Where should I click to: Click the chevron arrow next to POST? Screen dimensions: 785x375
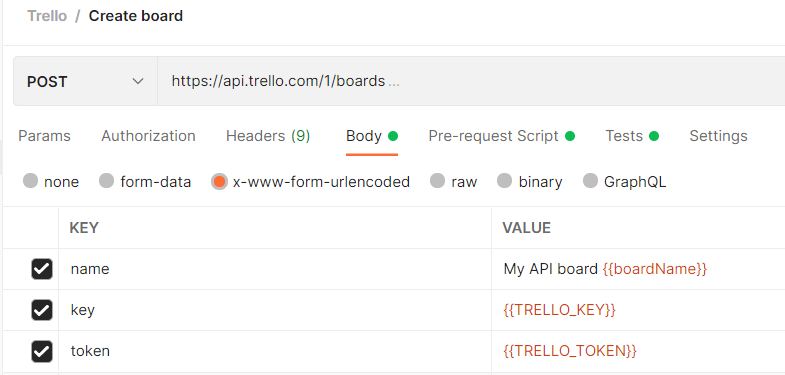[138, 81]
